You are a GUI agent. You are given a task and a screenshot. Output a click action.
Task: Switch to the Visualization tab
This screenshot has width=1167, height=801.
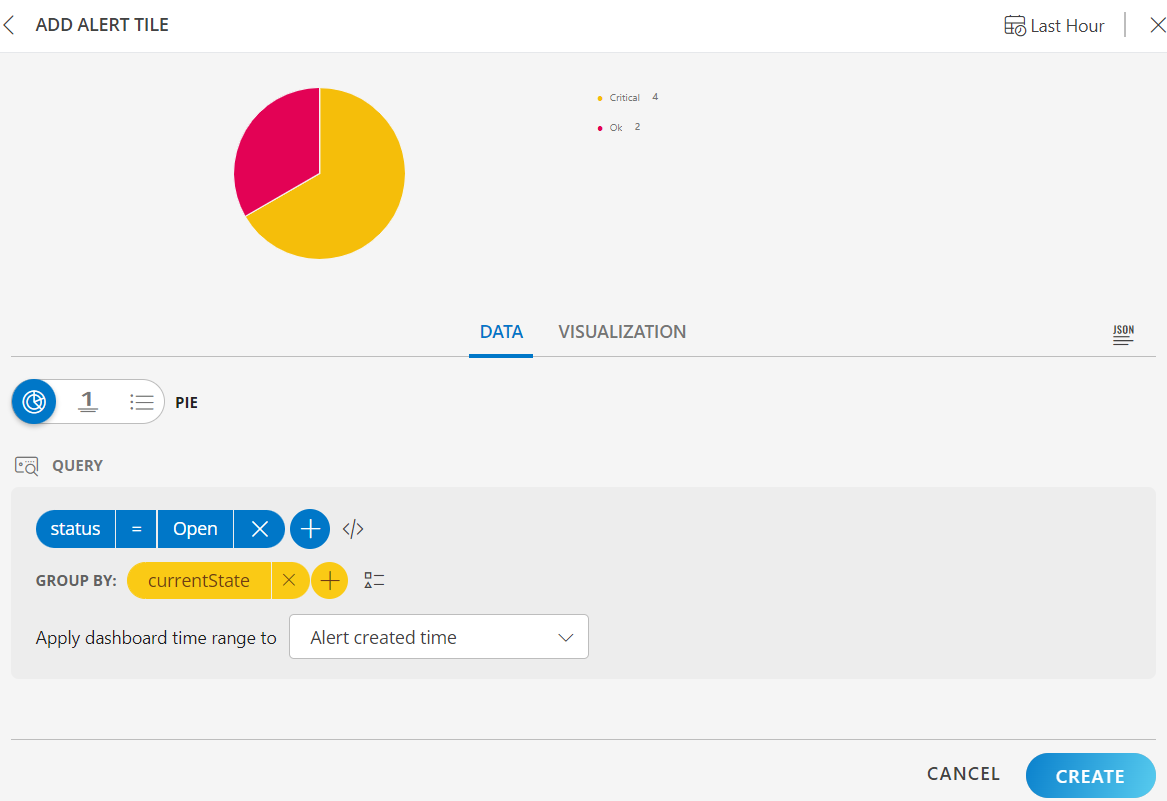click(621, 332)
